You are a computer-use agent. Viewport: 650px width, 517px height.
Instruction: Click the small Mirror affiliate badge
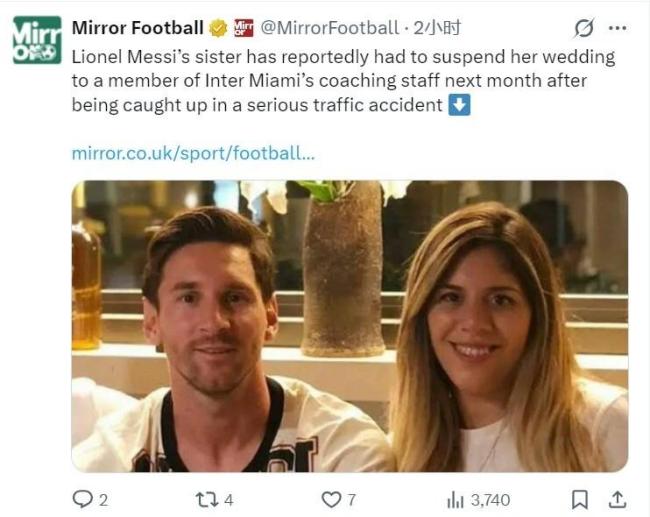(243, 28)
